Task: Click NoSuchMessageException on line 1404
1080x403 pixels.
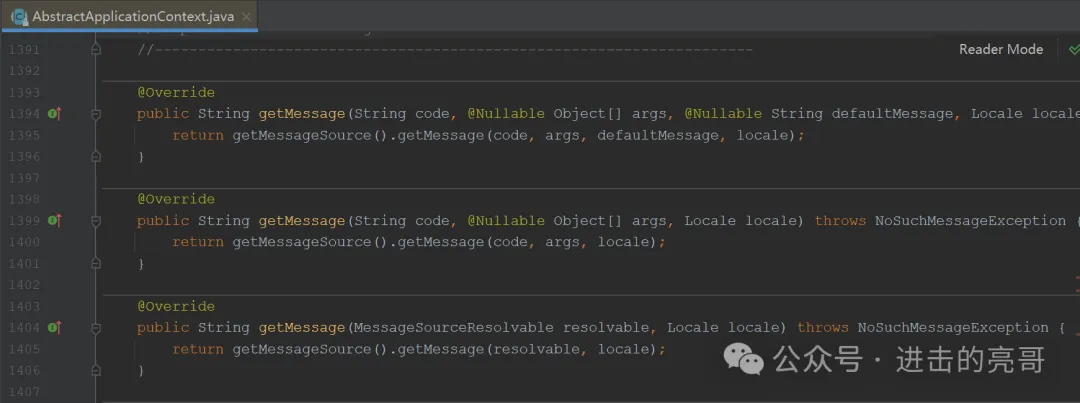Action: (x=953, y=327)
